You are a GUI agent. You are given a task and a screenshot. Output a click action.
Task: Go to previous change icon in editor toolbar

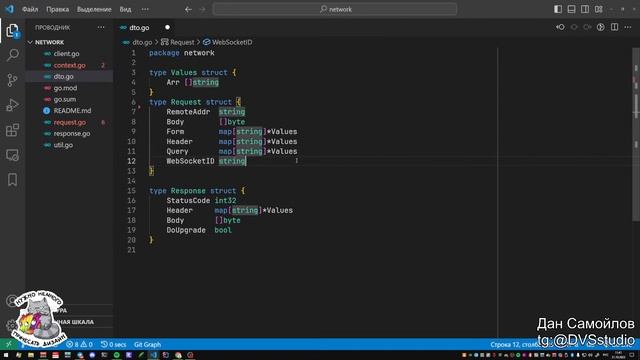pyautogui.click(x=560, y=27)
